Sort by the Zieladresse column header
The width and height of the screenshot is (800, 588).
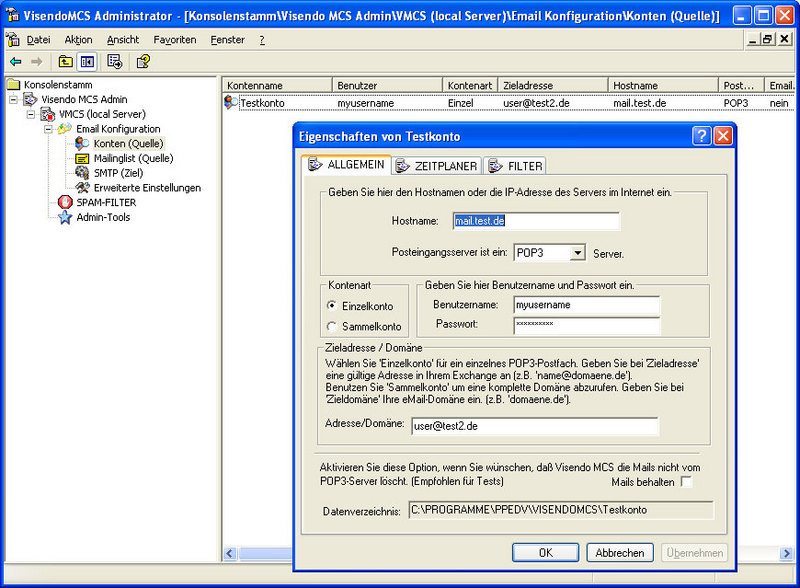[553, 85]
